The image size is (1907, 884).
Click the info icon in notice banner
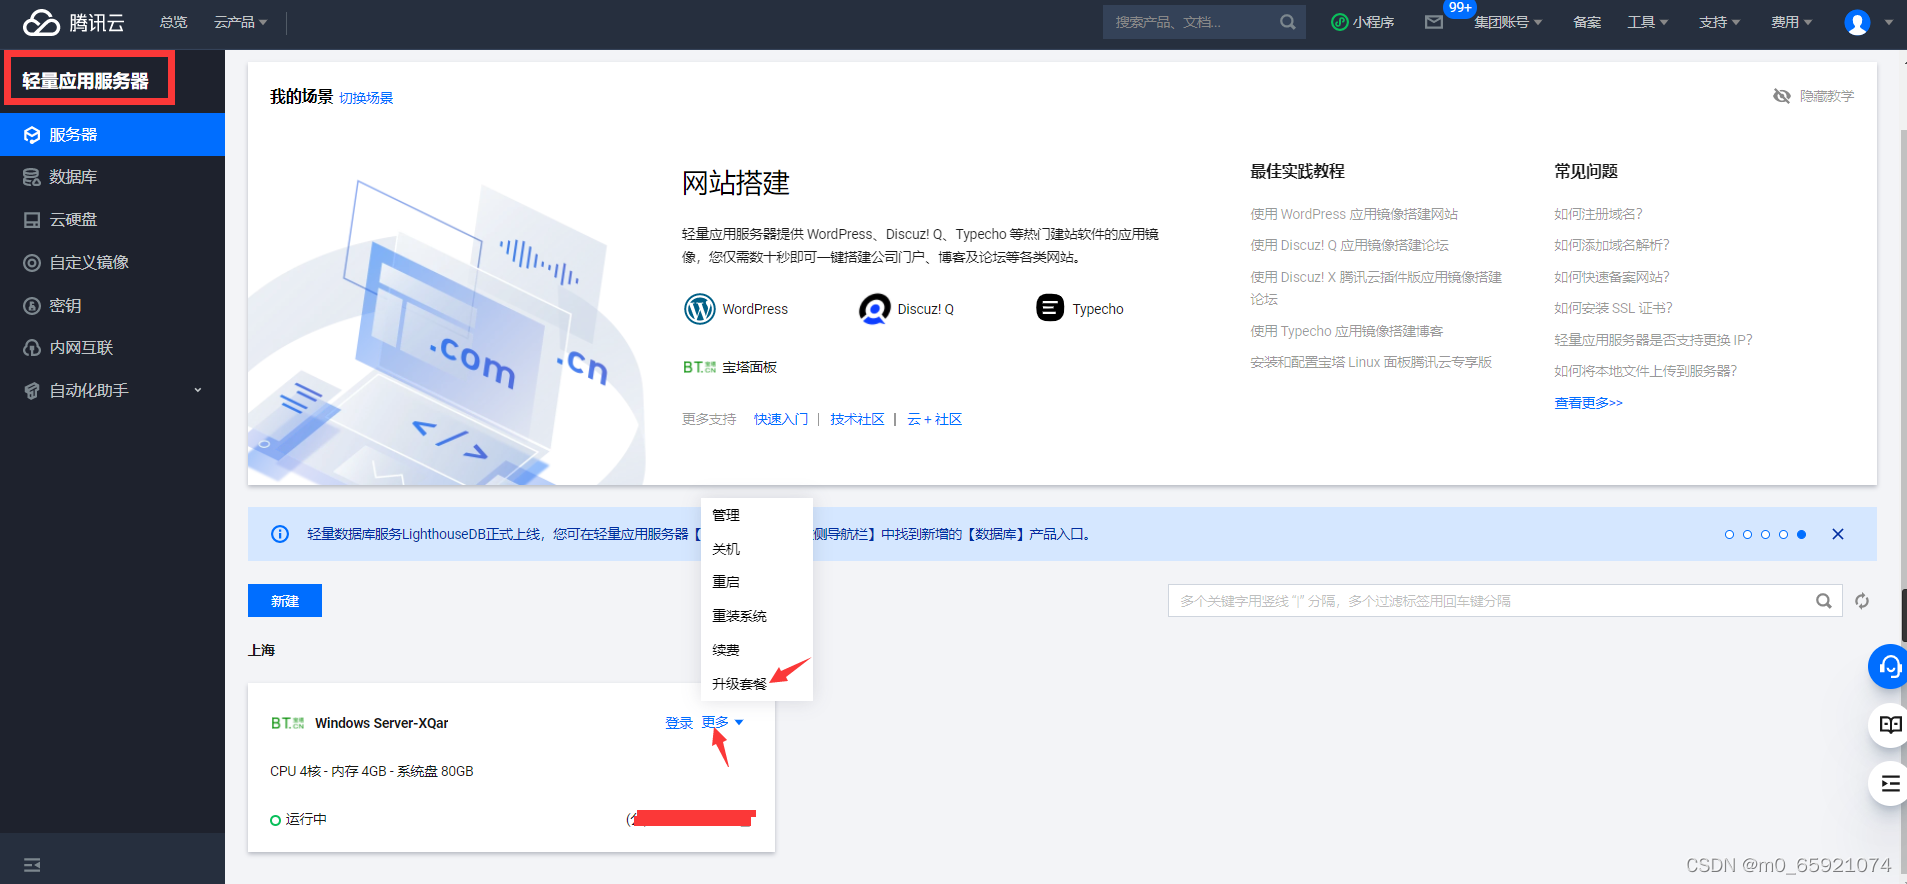pyautogui.click(x=280, y=534)
